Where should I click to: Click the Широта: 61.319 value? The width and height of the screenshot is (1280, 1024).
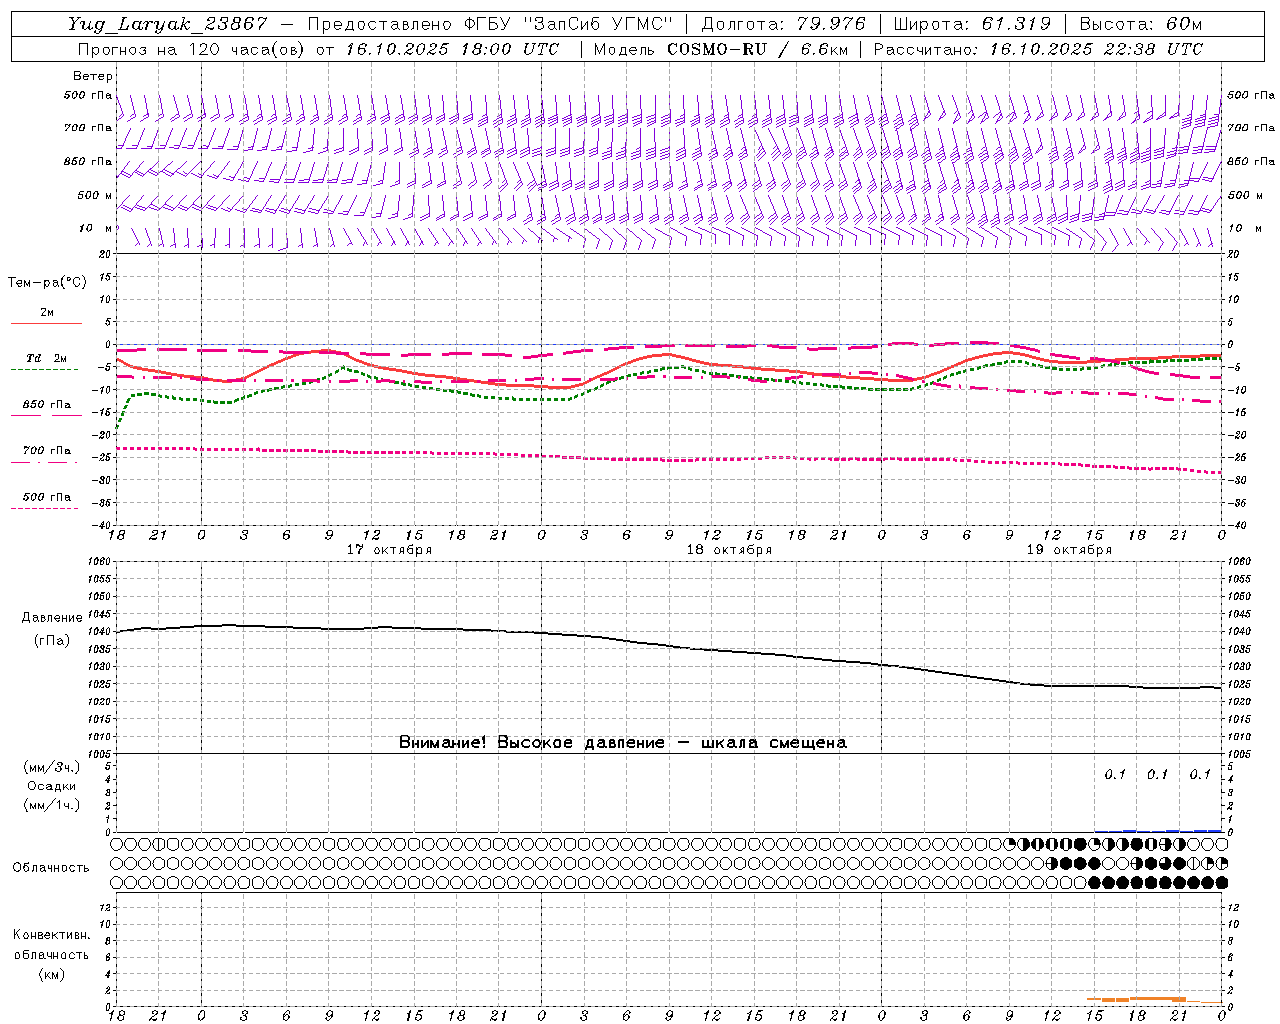972,25
